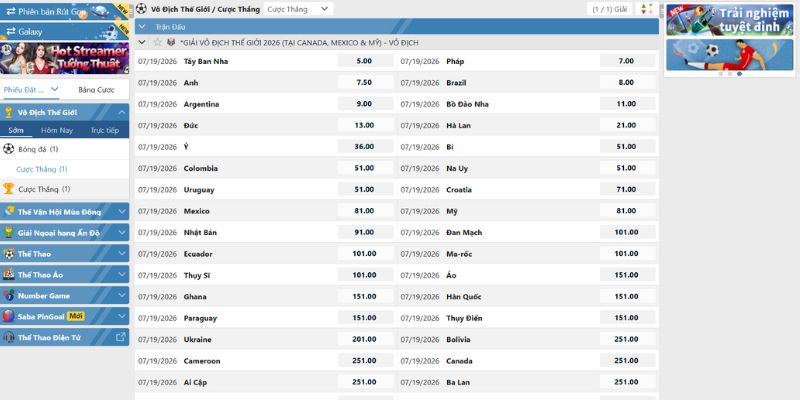Image resolution: width=800 pixels, height=400 pixels.
Task: Bet on Pháp at 7.00
Action: tap(627, 61)
